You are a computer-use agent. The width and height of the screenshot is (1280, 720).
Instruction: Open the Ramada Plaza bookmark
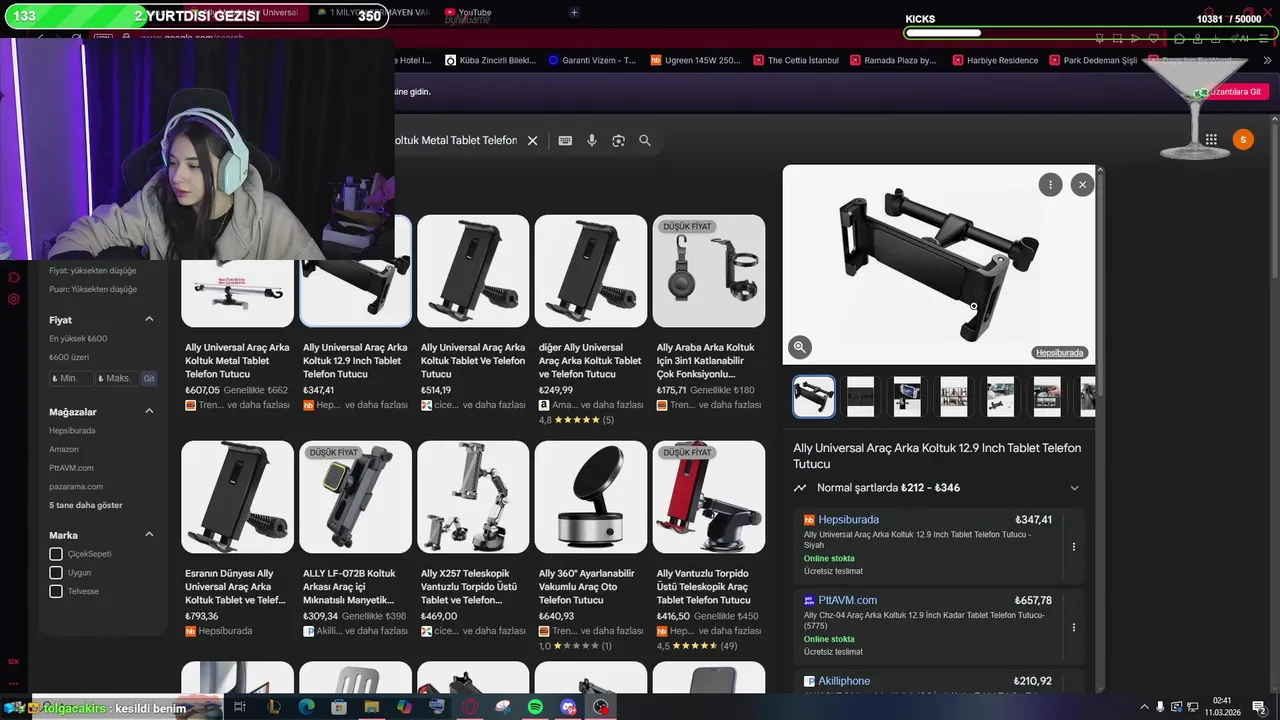[x=893, y=60]
